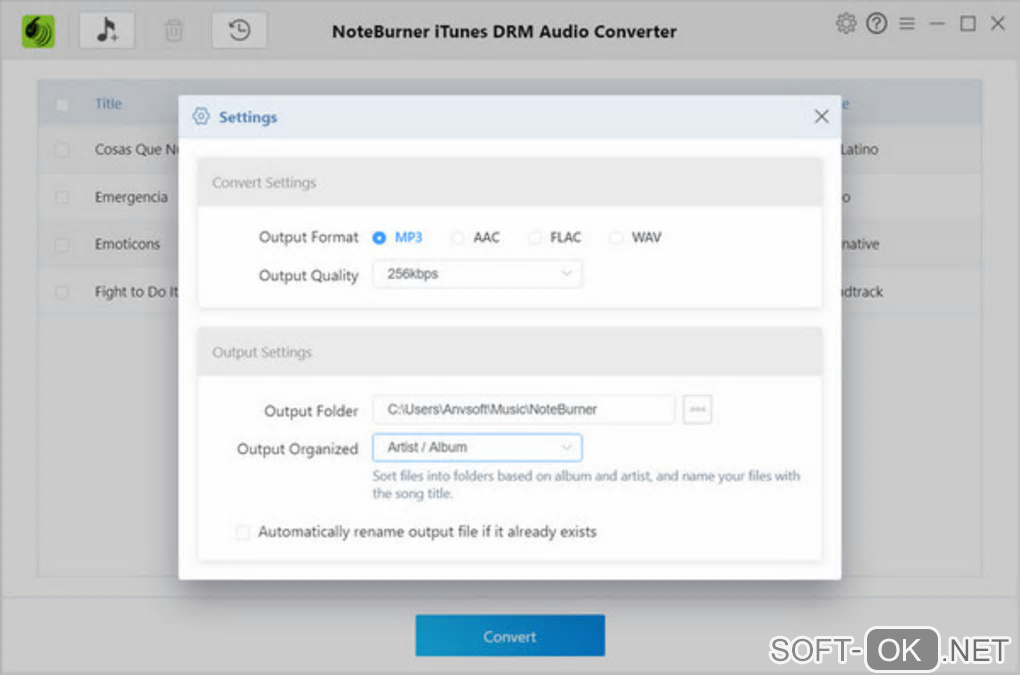This screenshot has width=1020, height=675.
Task: Select FLAC output format
Action: click(x=535, y=238)
